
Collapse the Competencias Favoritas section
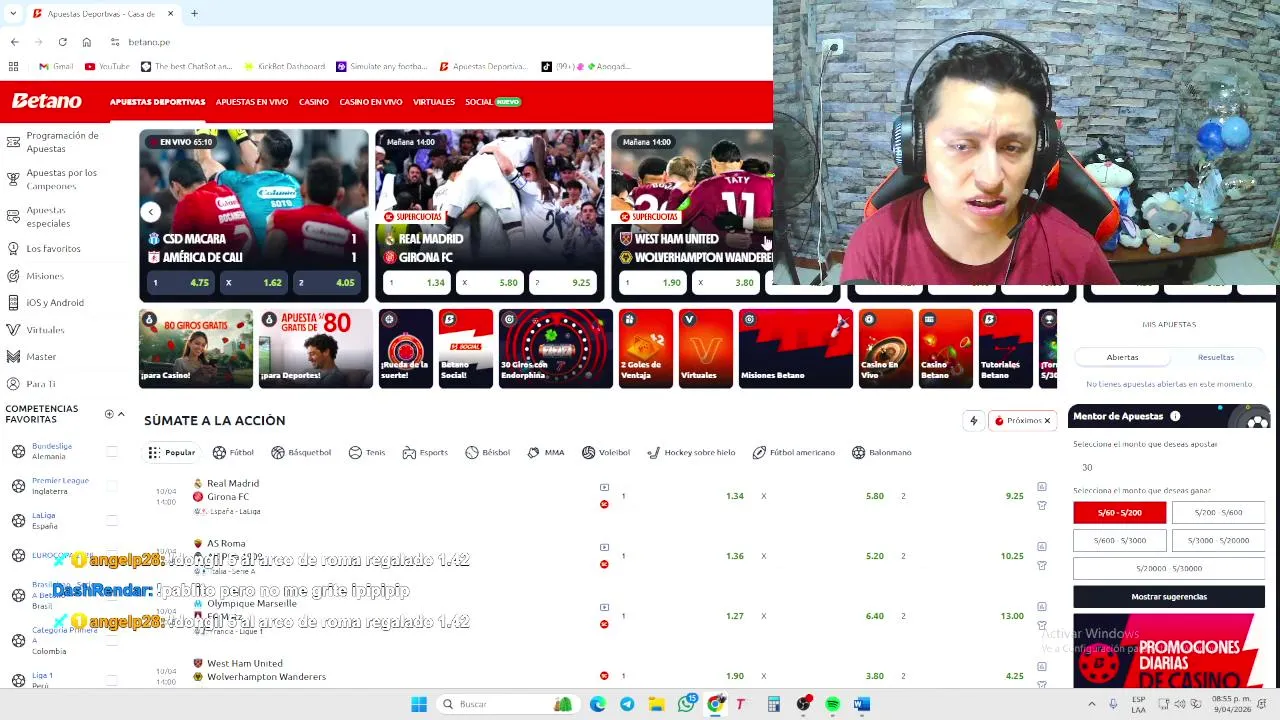[x=121, y=414]
